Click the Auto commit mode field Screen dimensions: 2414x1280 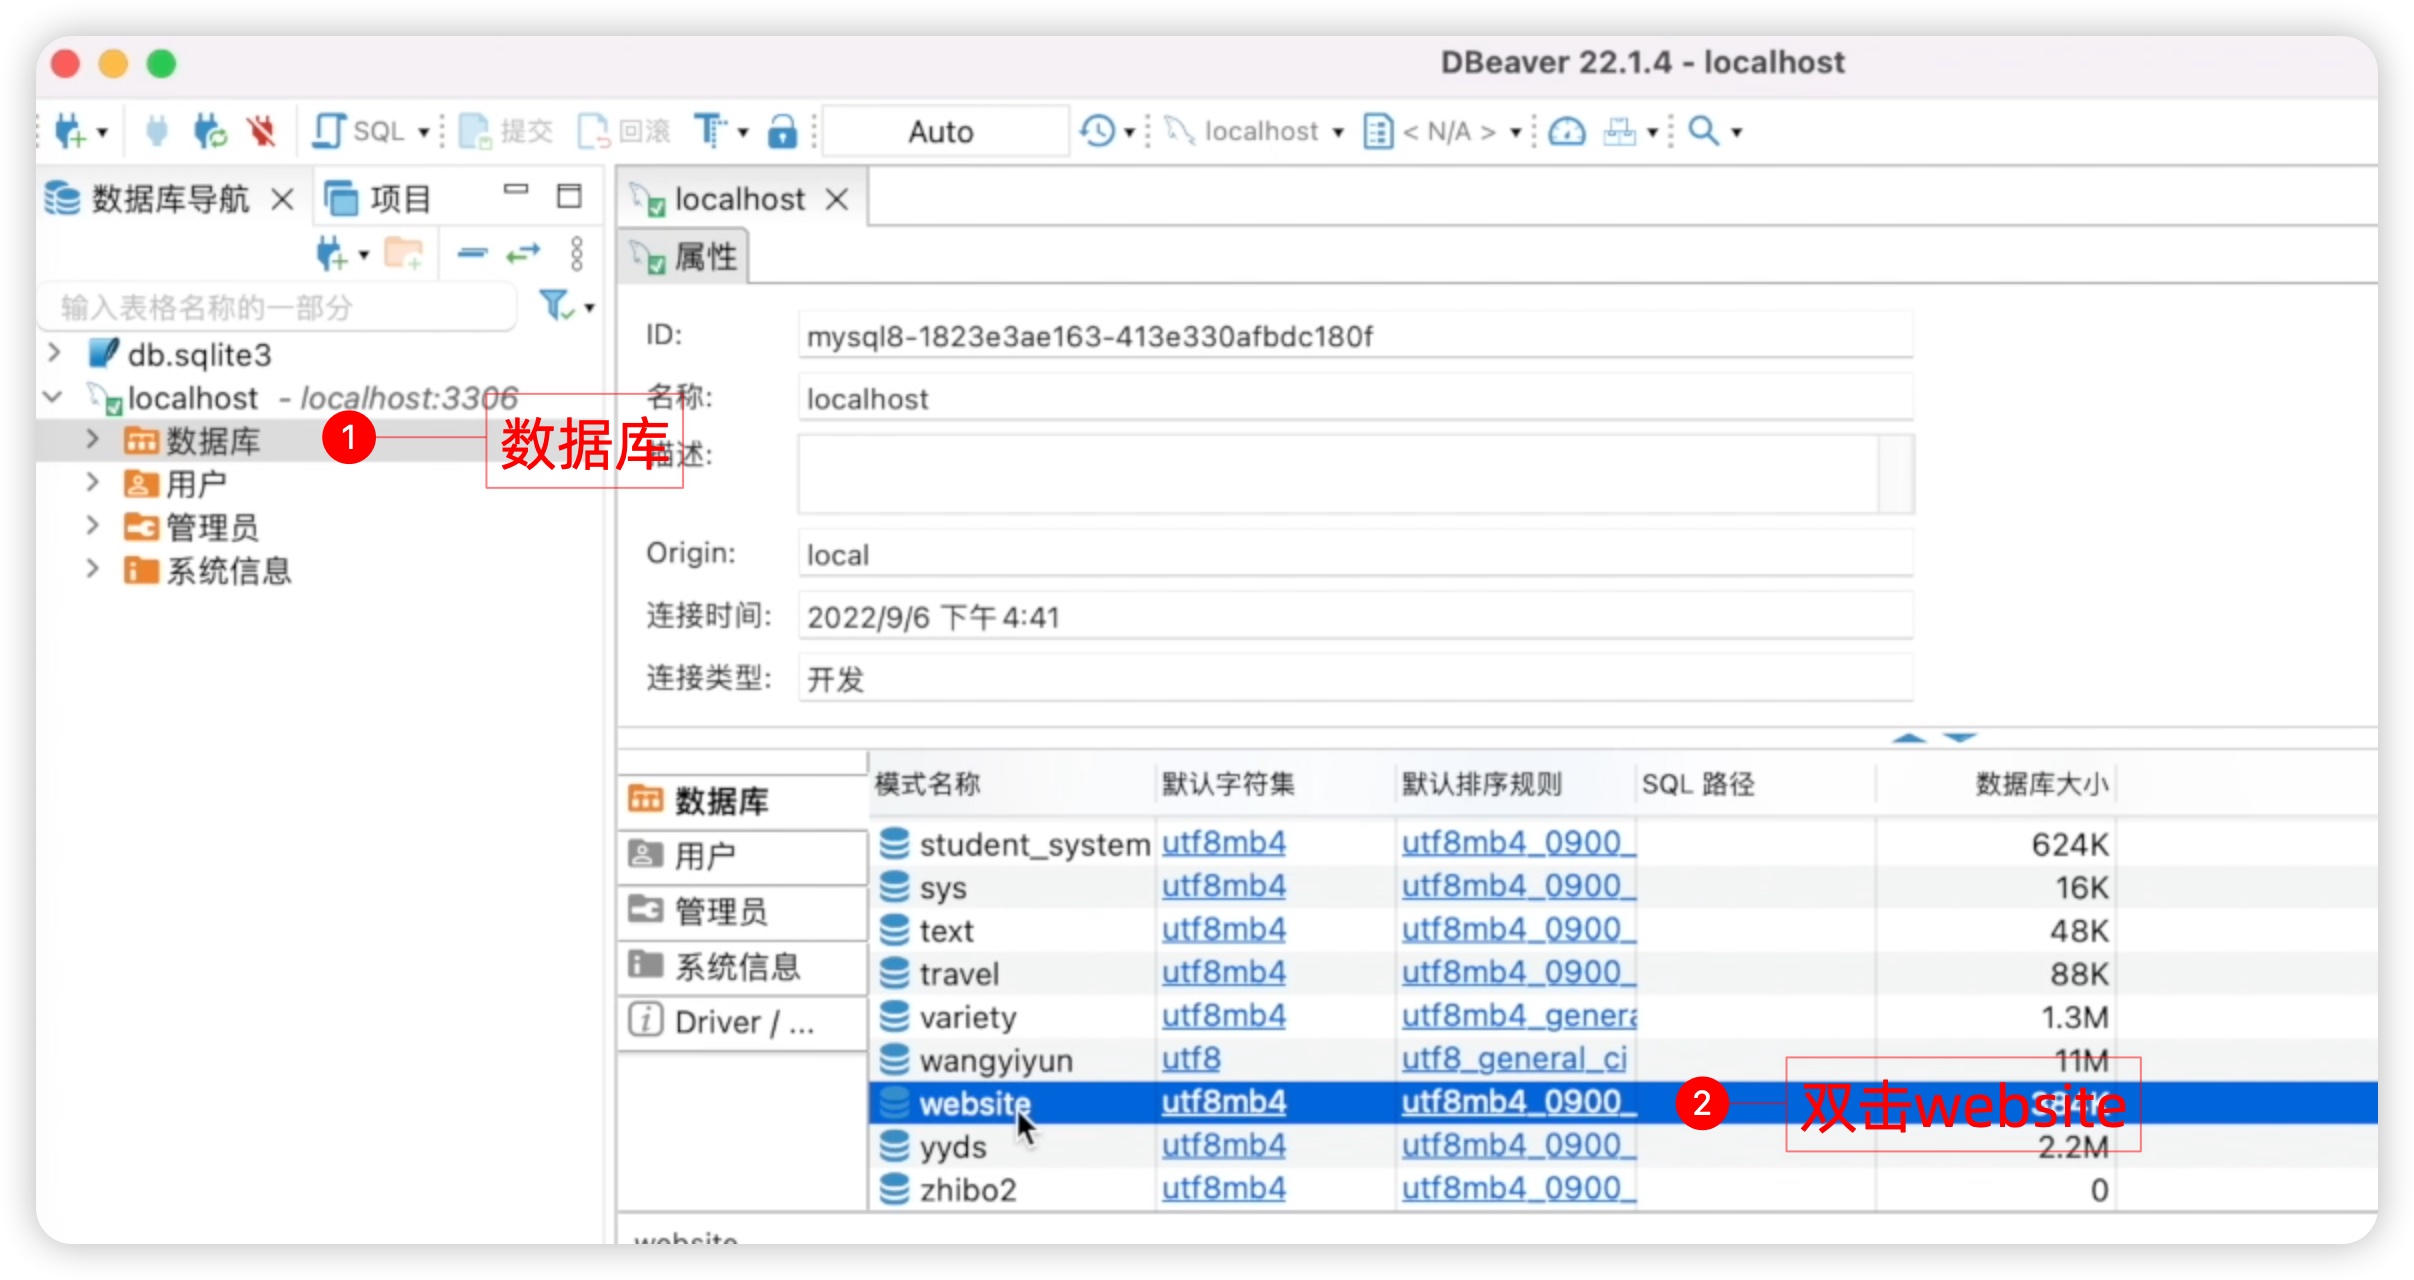click(x=945, y=131)
